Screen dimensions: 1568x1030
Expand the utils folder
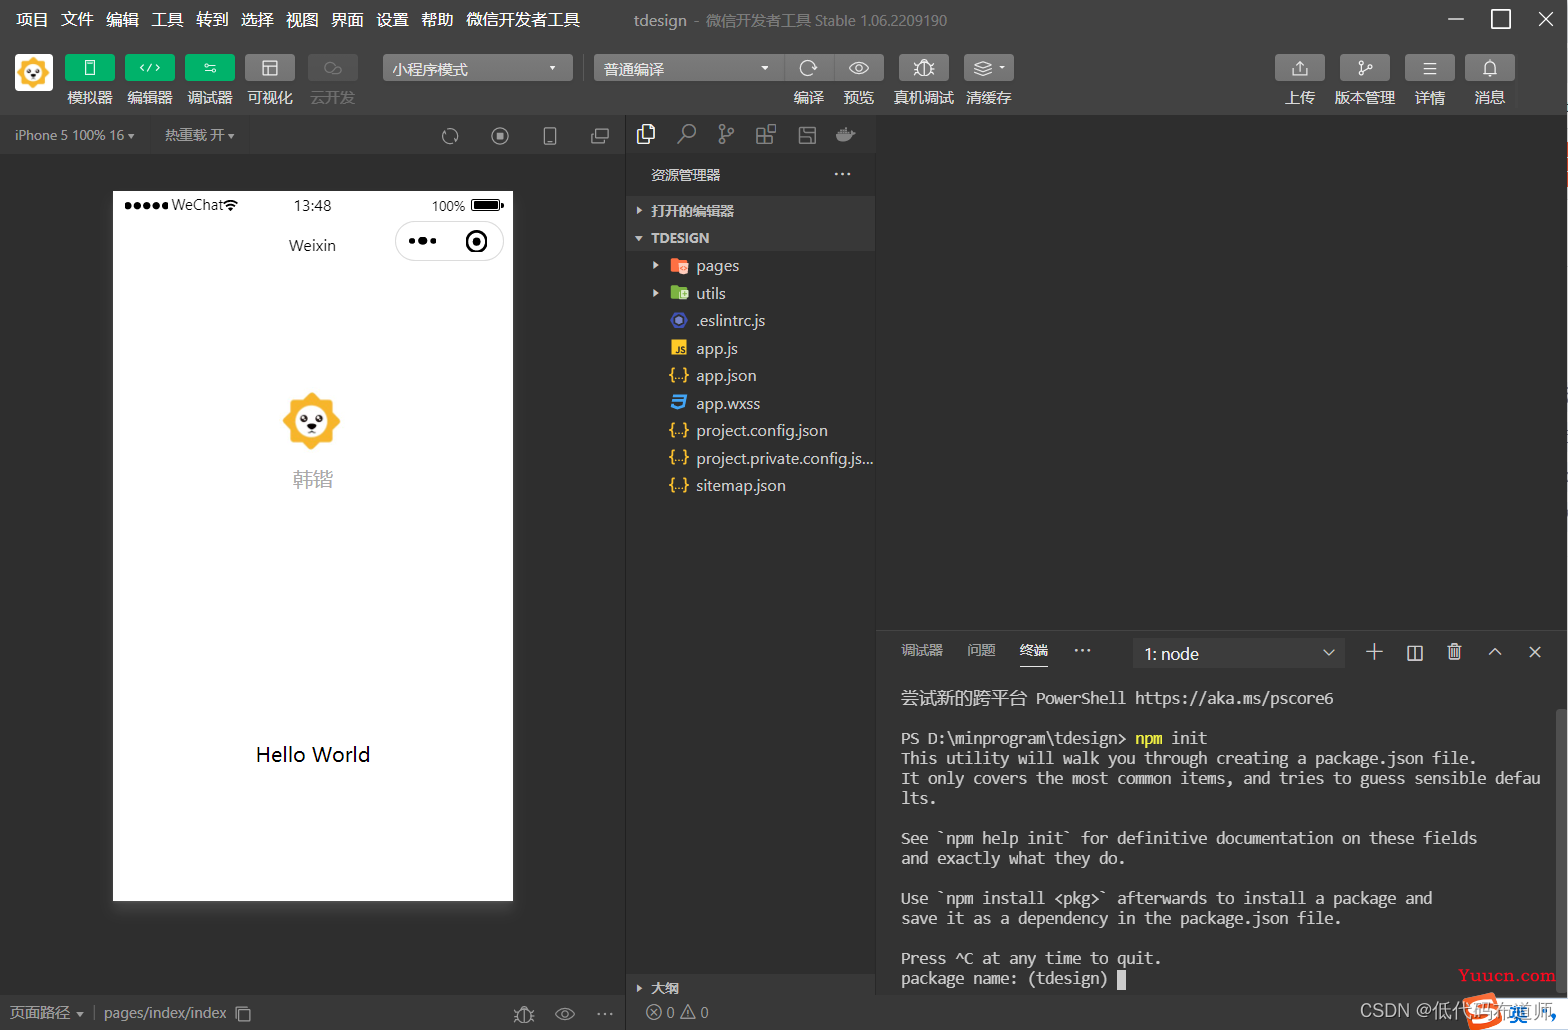(751, 293)
